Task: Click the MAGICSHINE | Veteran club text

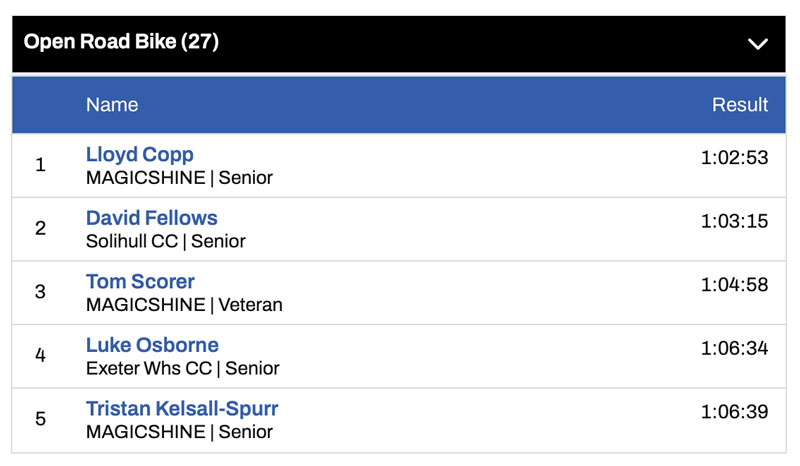Action: [184, 304]
